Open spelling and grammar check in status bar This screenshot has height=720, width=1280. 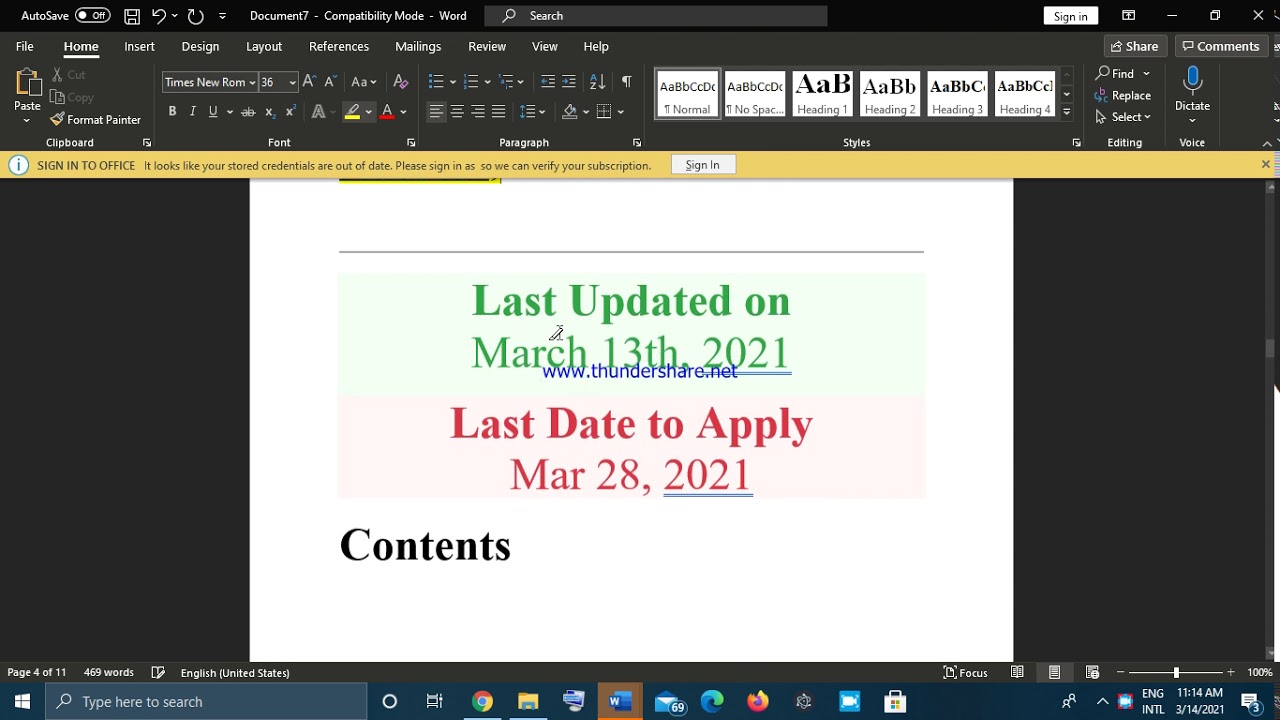(x=158, y=673)
